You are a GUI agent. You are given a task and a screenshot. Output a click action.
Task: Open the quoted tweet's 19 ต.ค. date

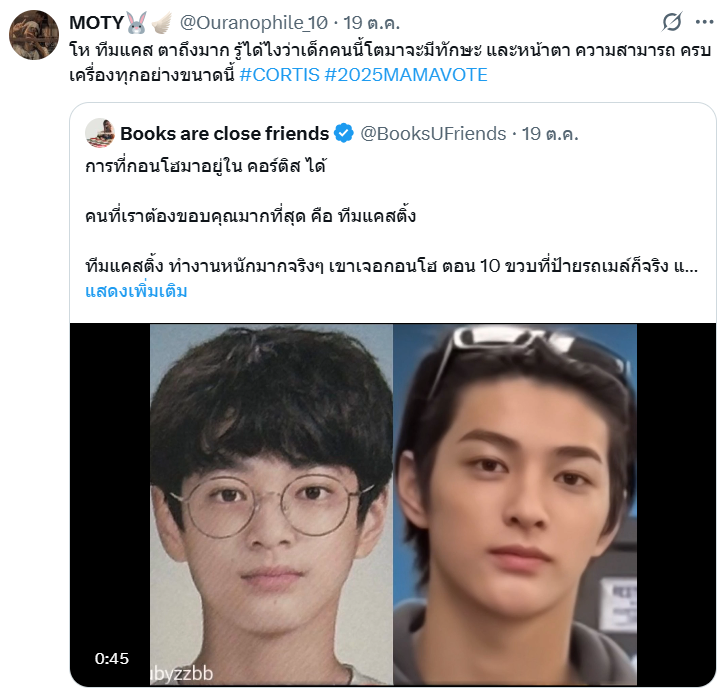click(550, 133)
